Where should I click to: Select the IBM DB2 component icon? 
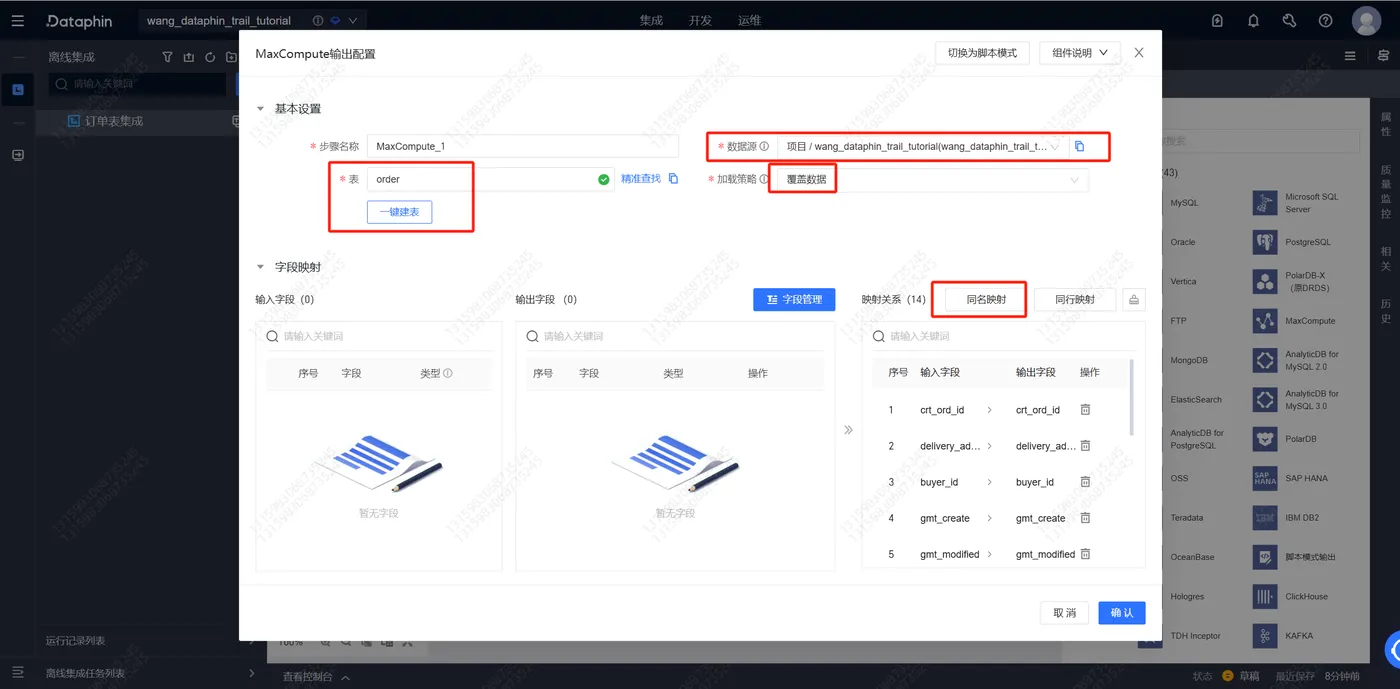(1265, 518)
